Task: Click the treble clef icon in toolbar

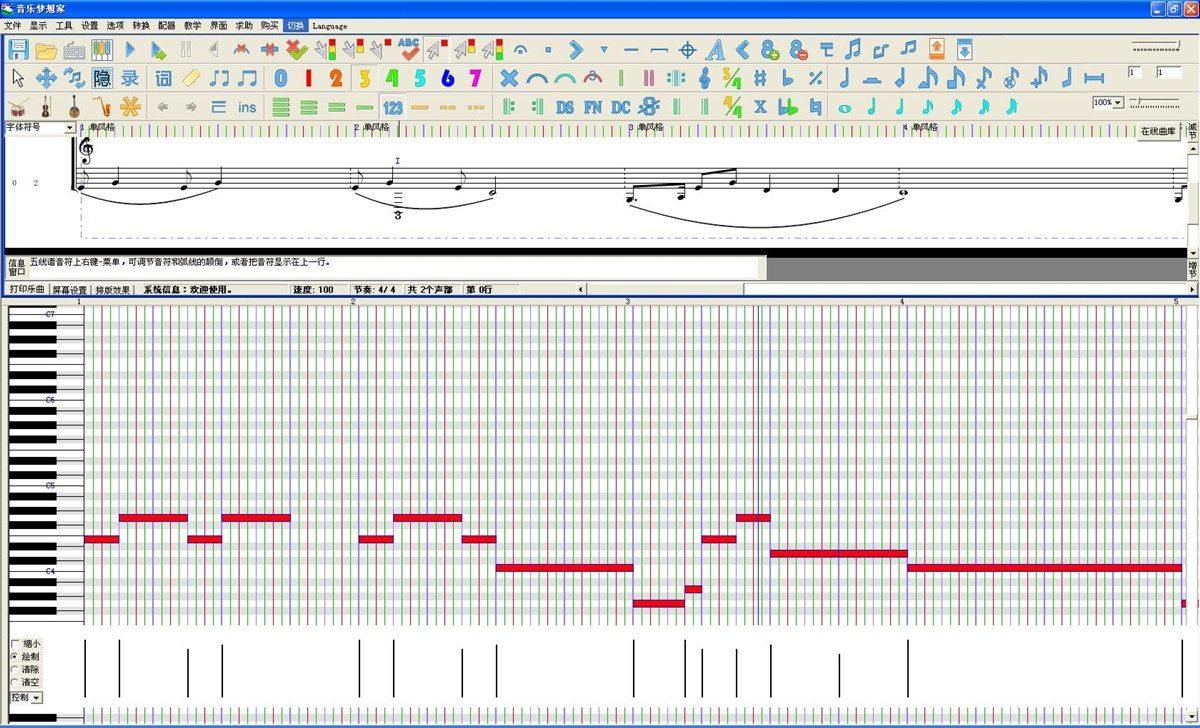Action: tap(704, 78)
